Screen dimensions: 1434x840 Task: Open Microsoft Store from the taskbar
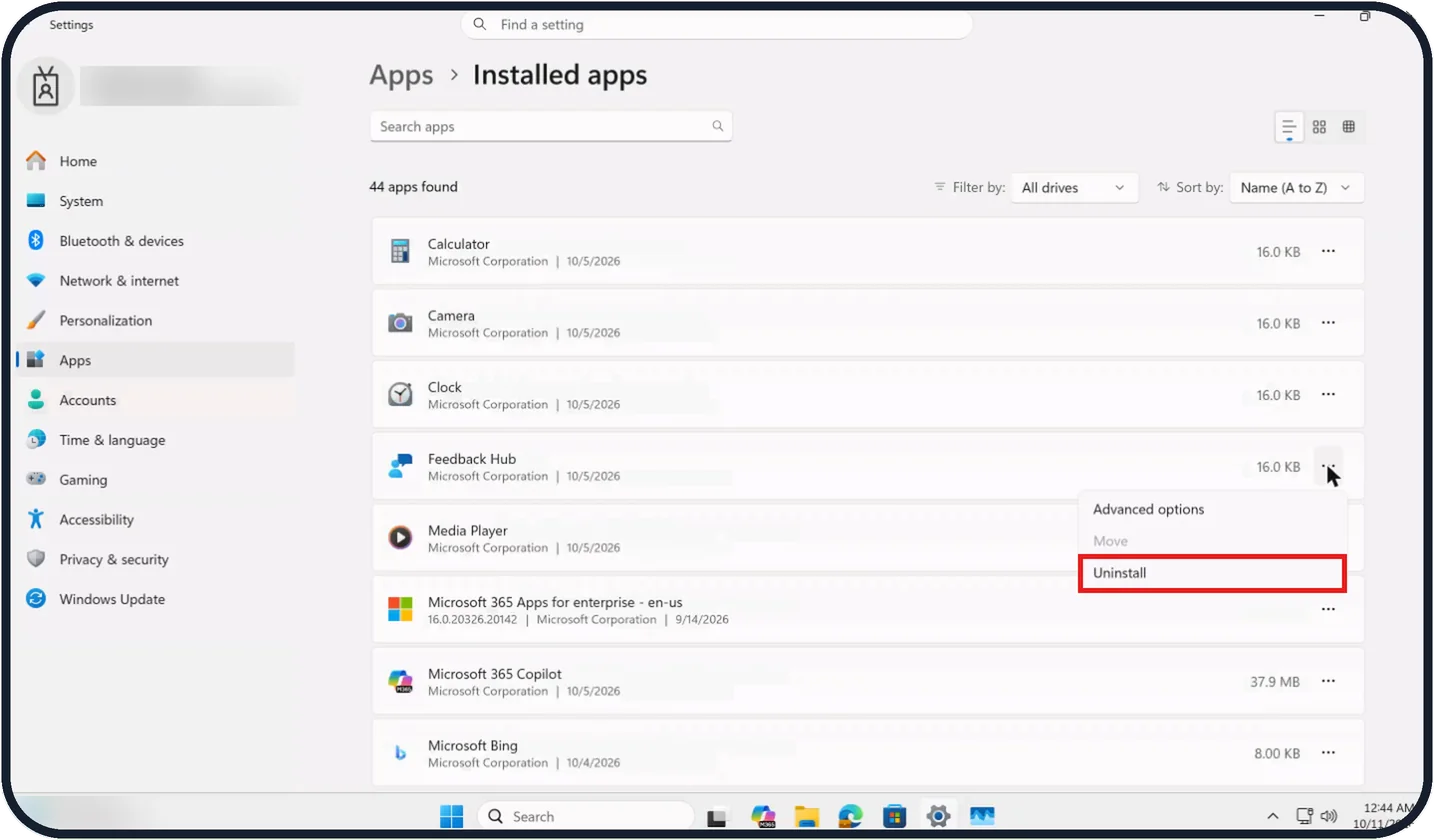(x=894, y=816)
